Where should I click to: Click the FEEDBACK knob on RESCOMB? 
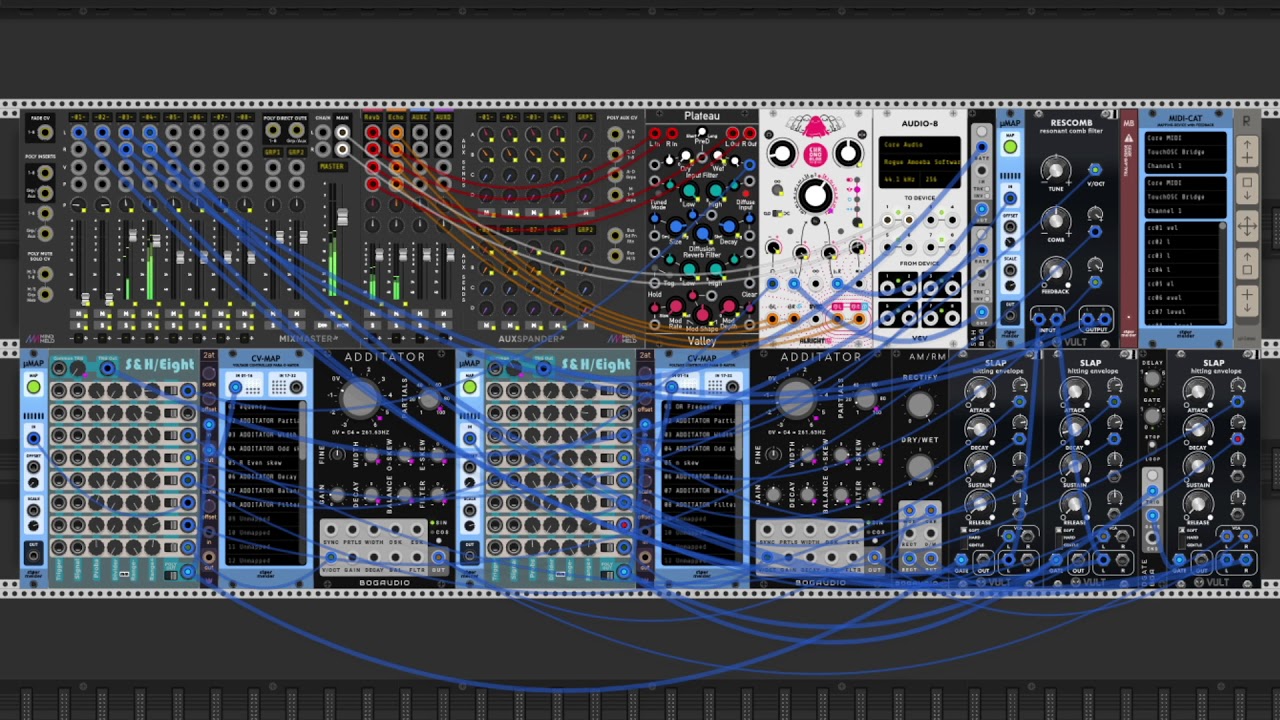click(x=1055, y=271)
